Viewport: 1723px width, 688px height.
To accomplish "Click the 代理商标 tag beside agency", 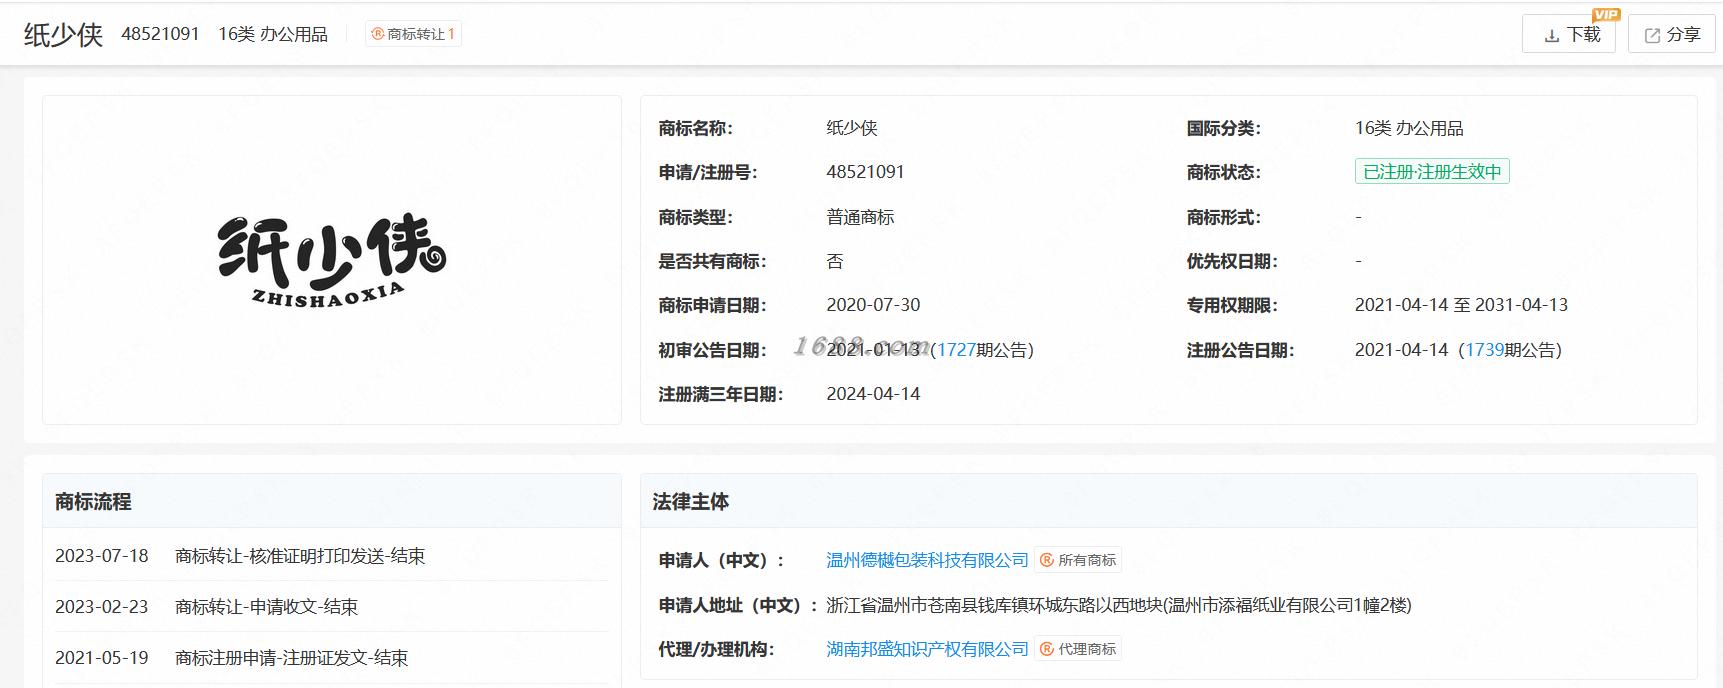I will click(x=1078, y=649).
